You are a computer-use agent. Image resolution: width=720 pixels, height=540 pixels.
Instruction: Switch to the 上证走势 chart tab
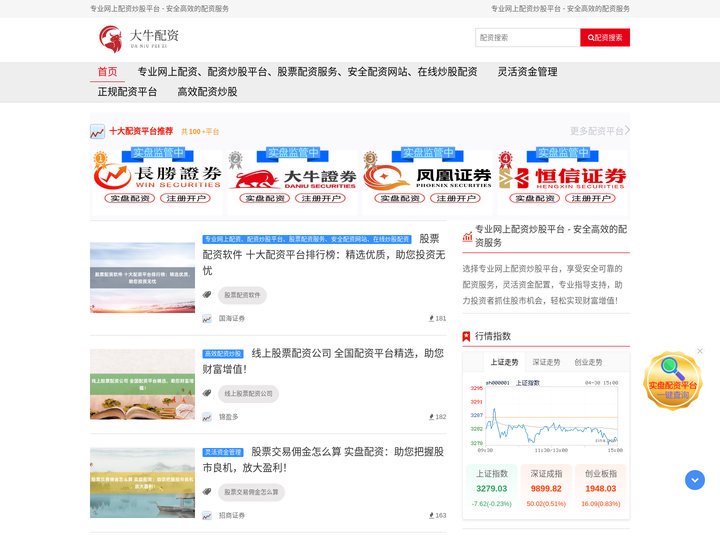pyautogui.click(x=504, y=362)
